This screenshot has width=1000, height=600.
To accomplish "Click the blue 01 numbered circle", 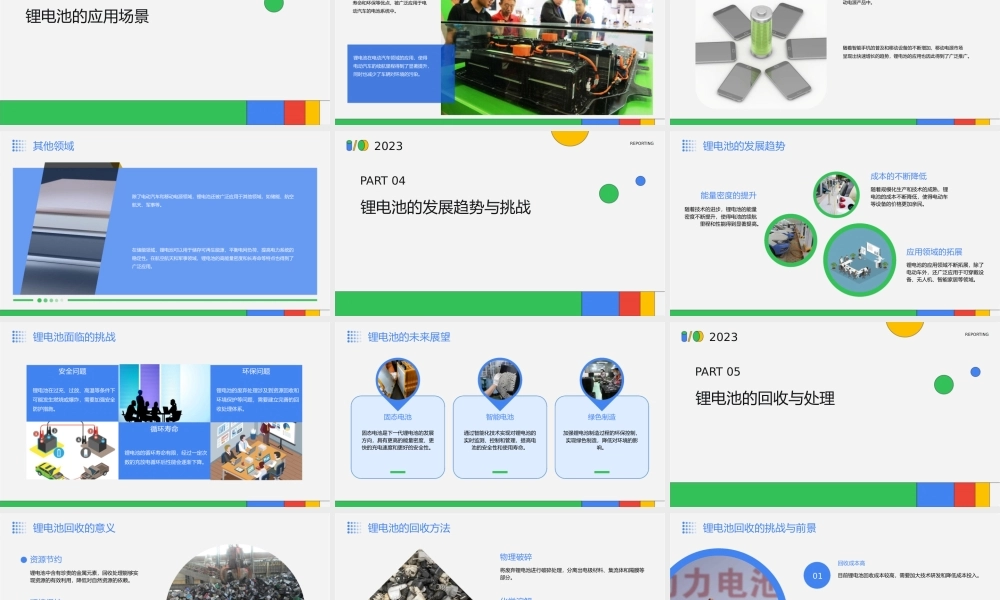I will point(817,575).
